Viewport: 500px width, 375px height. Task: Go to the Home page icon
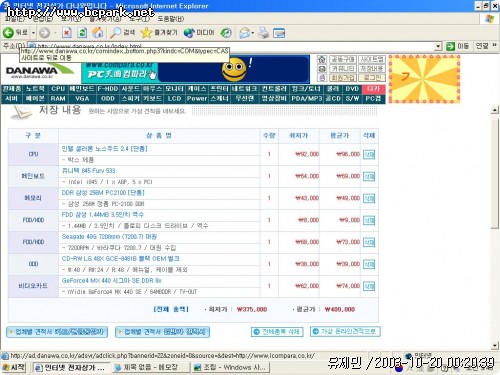(98, 33)
